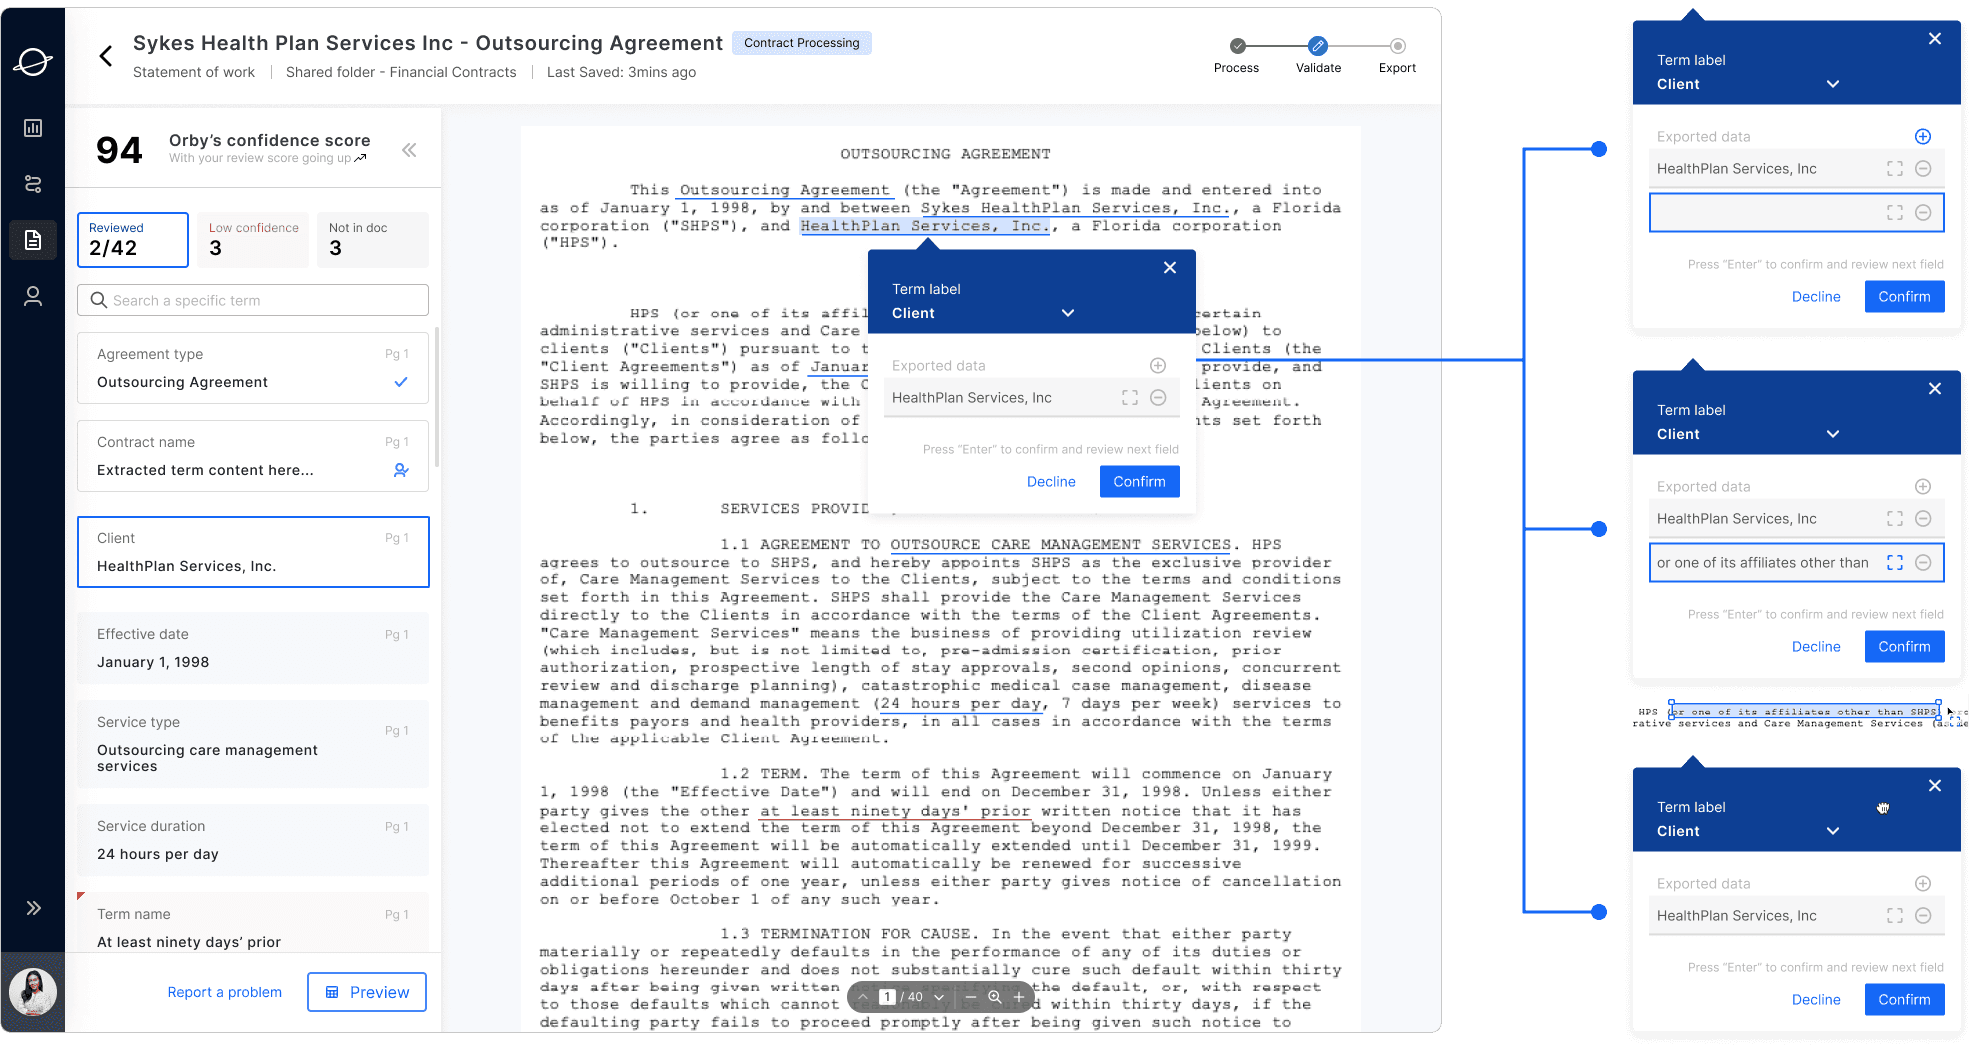Select the Effective date term card

tap(253, 648)
